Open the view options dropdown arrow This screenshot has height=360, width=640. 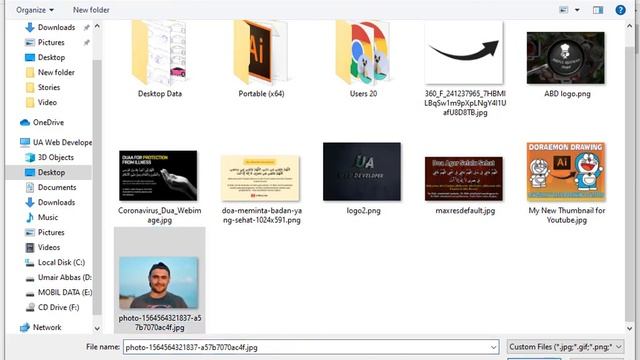click(x=577, y=10)
